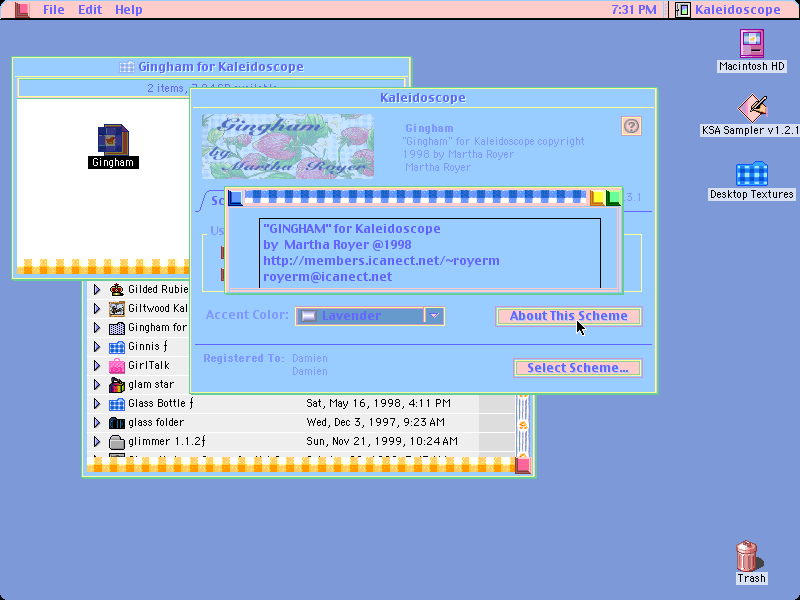Click the "GINGHAM" for Kaleidoscope heading line
This screenshot has height=600, width=800.
352,229
